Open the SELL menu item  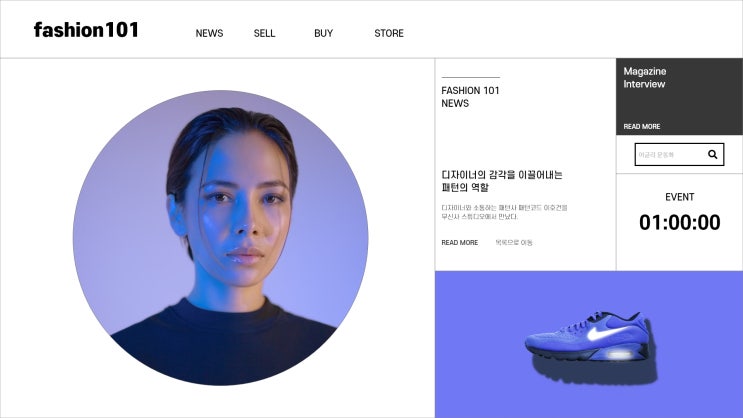(264, 33)
